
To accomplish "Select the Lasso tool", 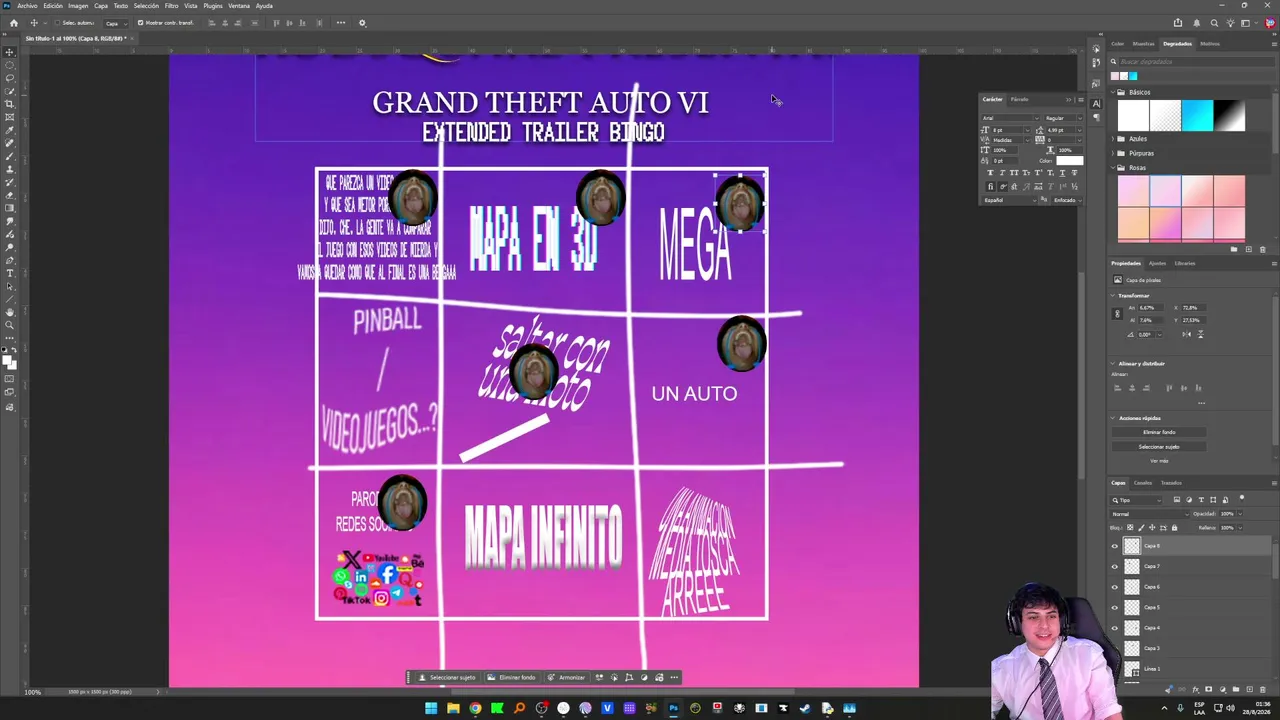I will (10, 78).
